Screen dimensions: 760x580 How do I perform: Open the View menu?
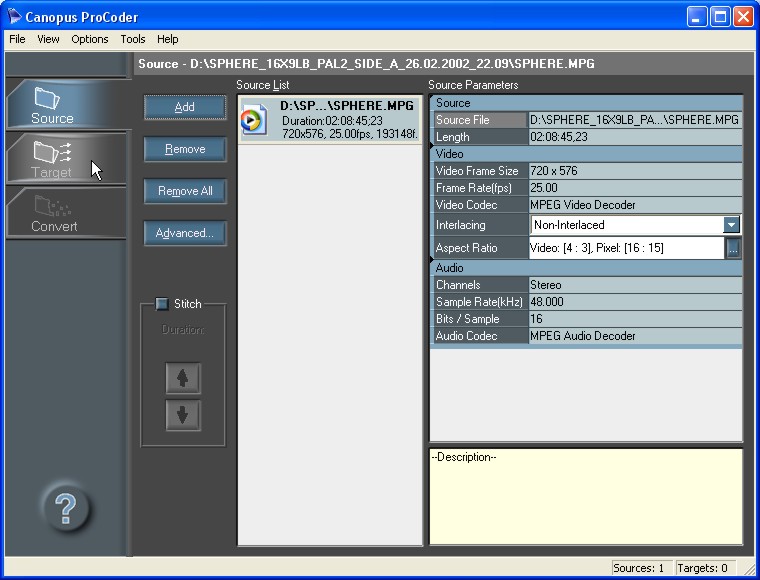(48, 39)
